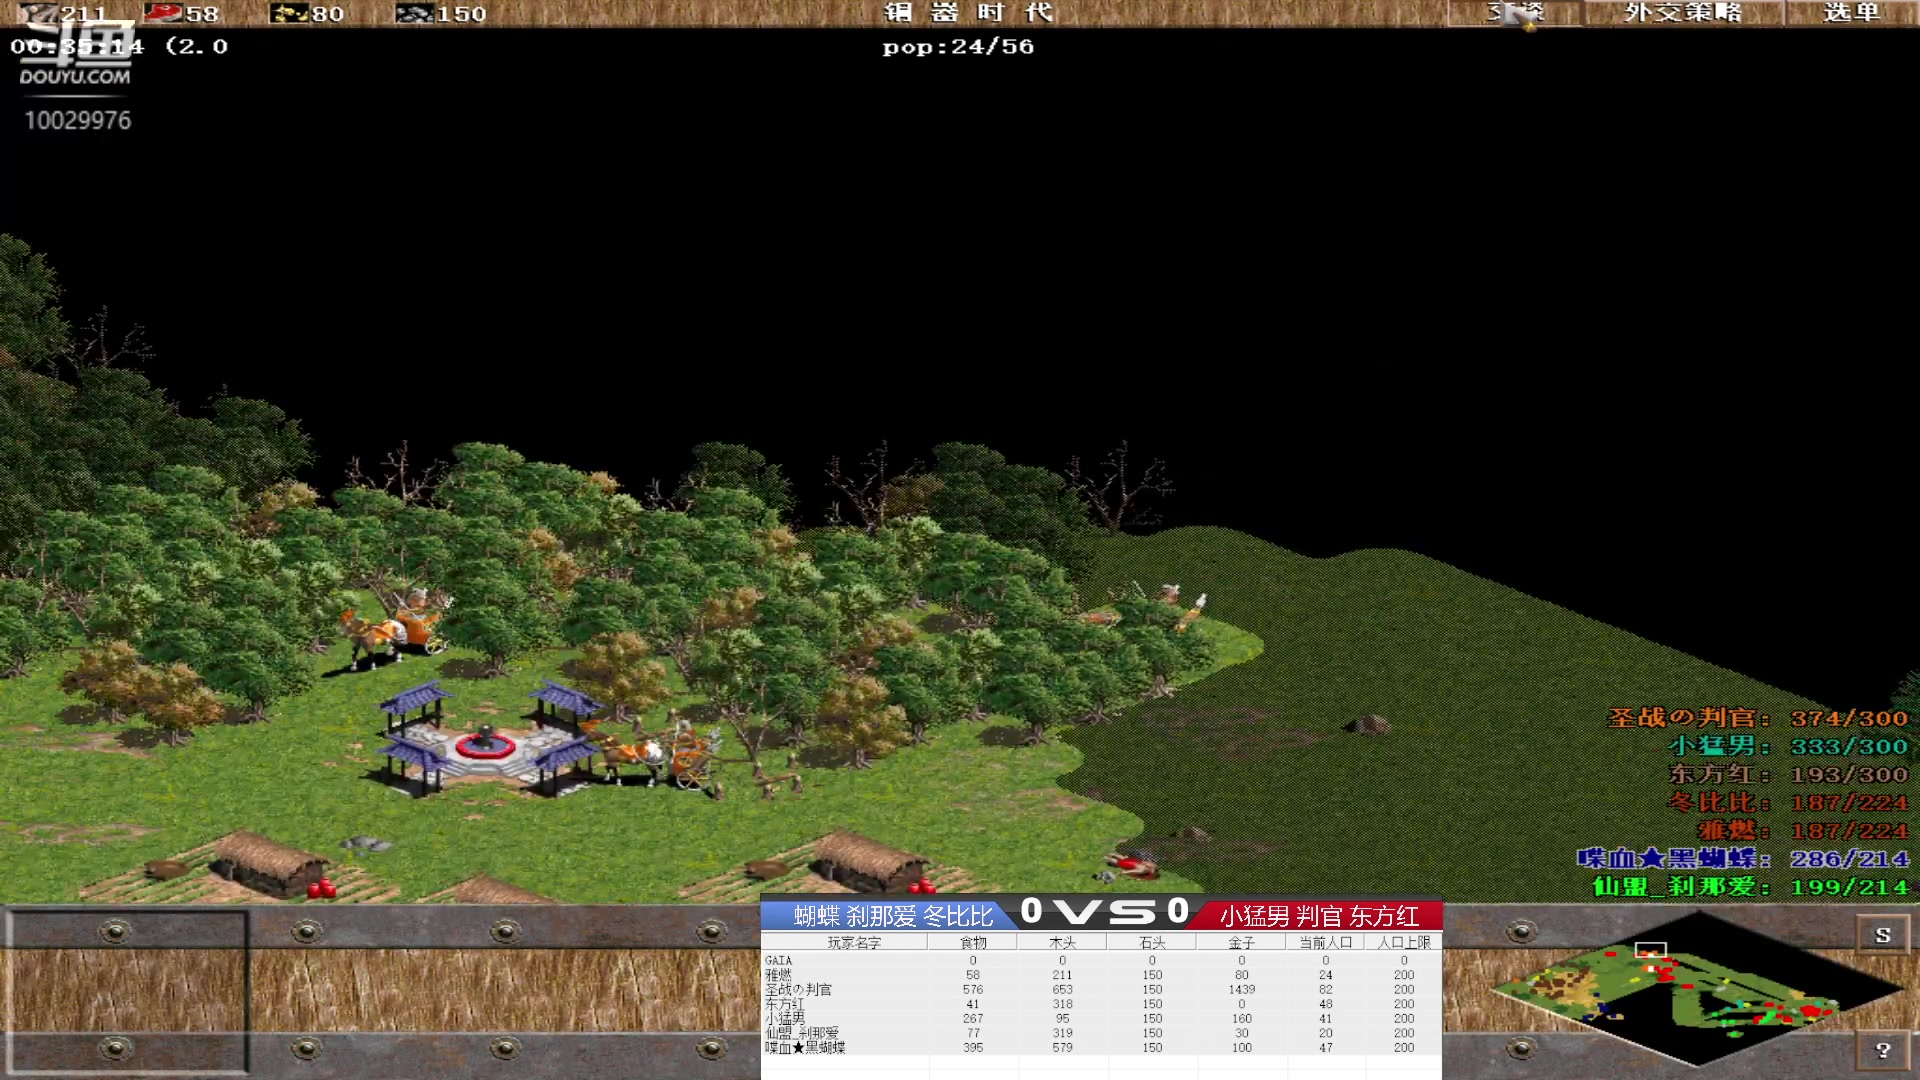Click the 人口上限 column header

tap(1404, 942)
